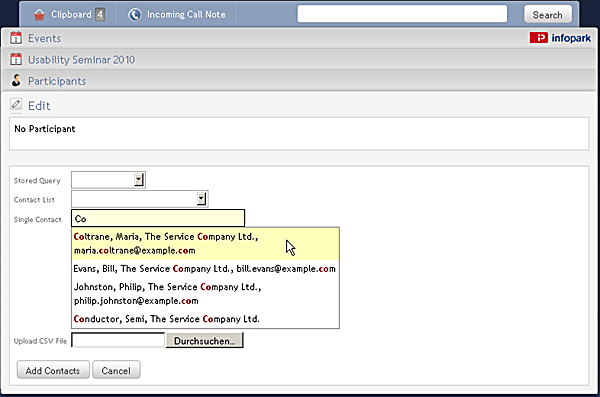The height and width of the screenshot is (397, 600).
Task: Click the Add Contacts button
Action: click(x=53, y=370)
